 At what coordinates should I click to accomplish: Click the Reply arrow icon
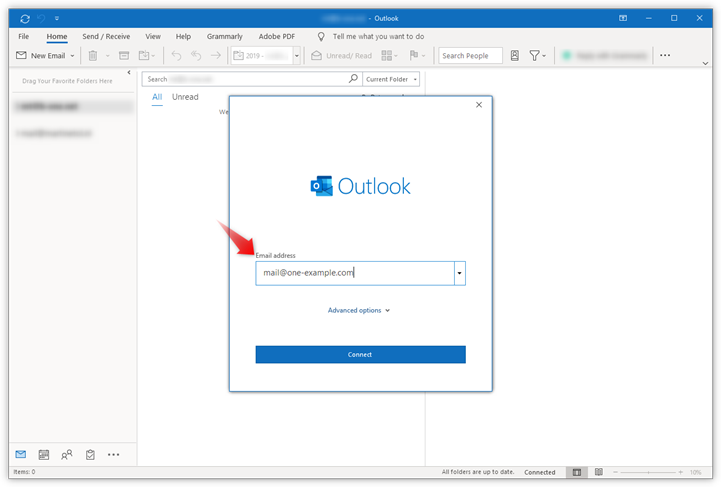pyautogui.click(x=176, y=56)
